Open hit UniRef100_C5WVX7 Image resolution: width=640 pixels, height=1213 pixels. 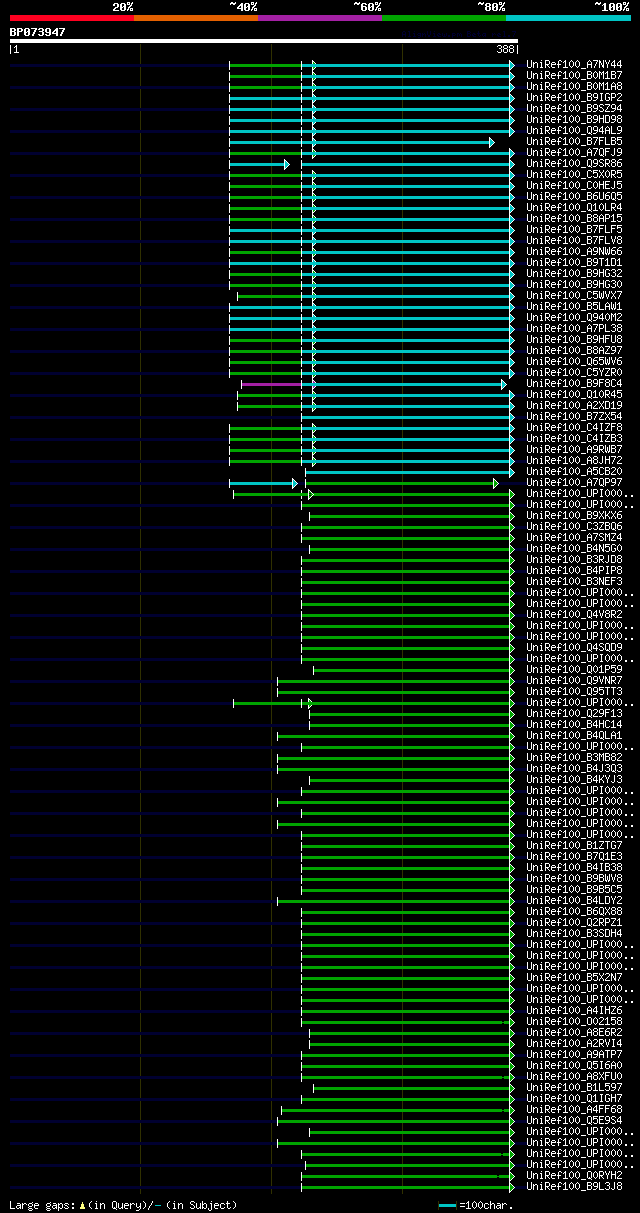(574, 295)
